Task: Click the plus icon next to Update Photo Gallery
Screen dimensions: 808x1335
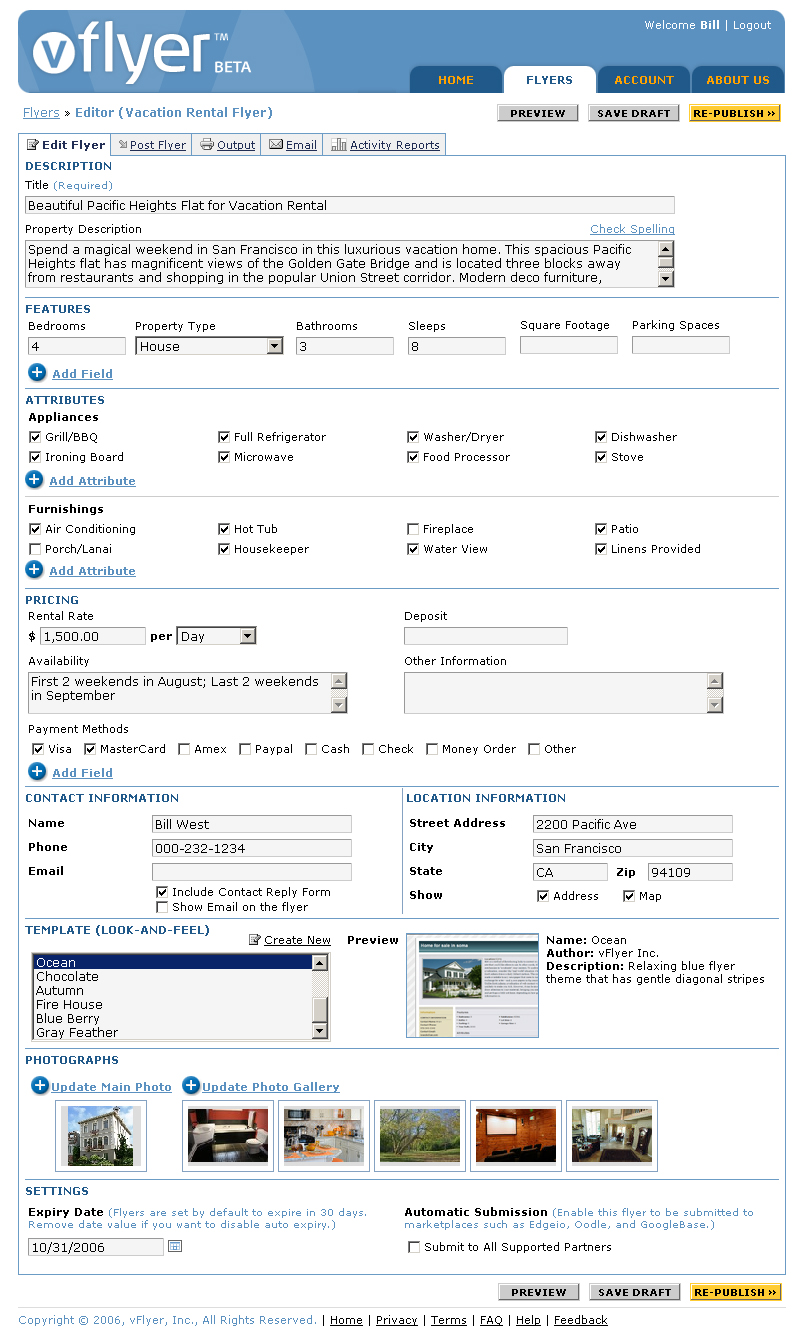Action: pyautogui.click(x=191, y=1086)
